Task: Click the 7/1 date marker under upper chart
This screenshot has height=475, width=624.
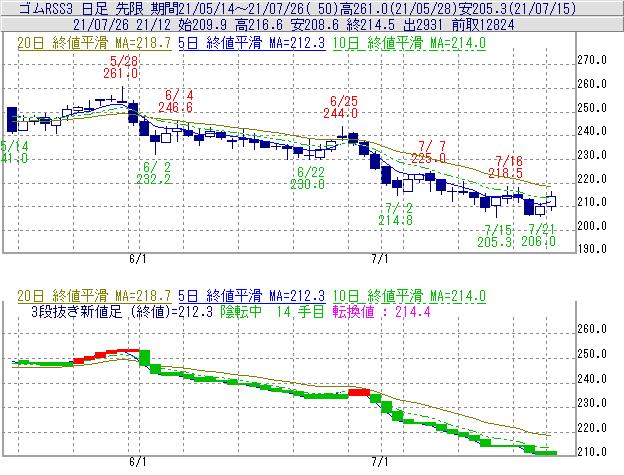Action: 380,259
